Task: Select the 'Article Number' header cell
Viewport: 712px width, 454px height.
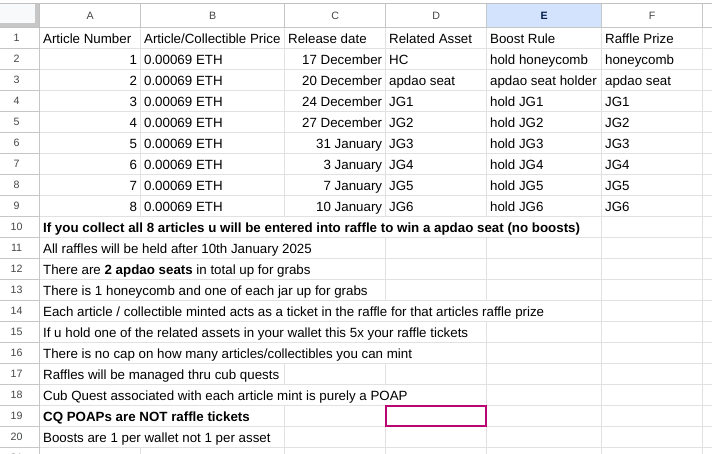Action: [x=90, y=38]
